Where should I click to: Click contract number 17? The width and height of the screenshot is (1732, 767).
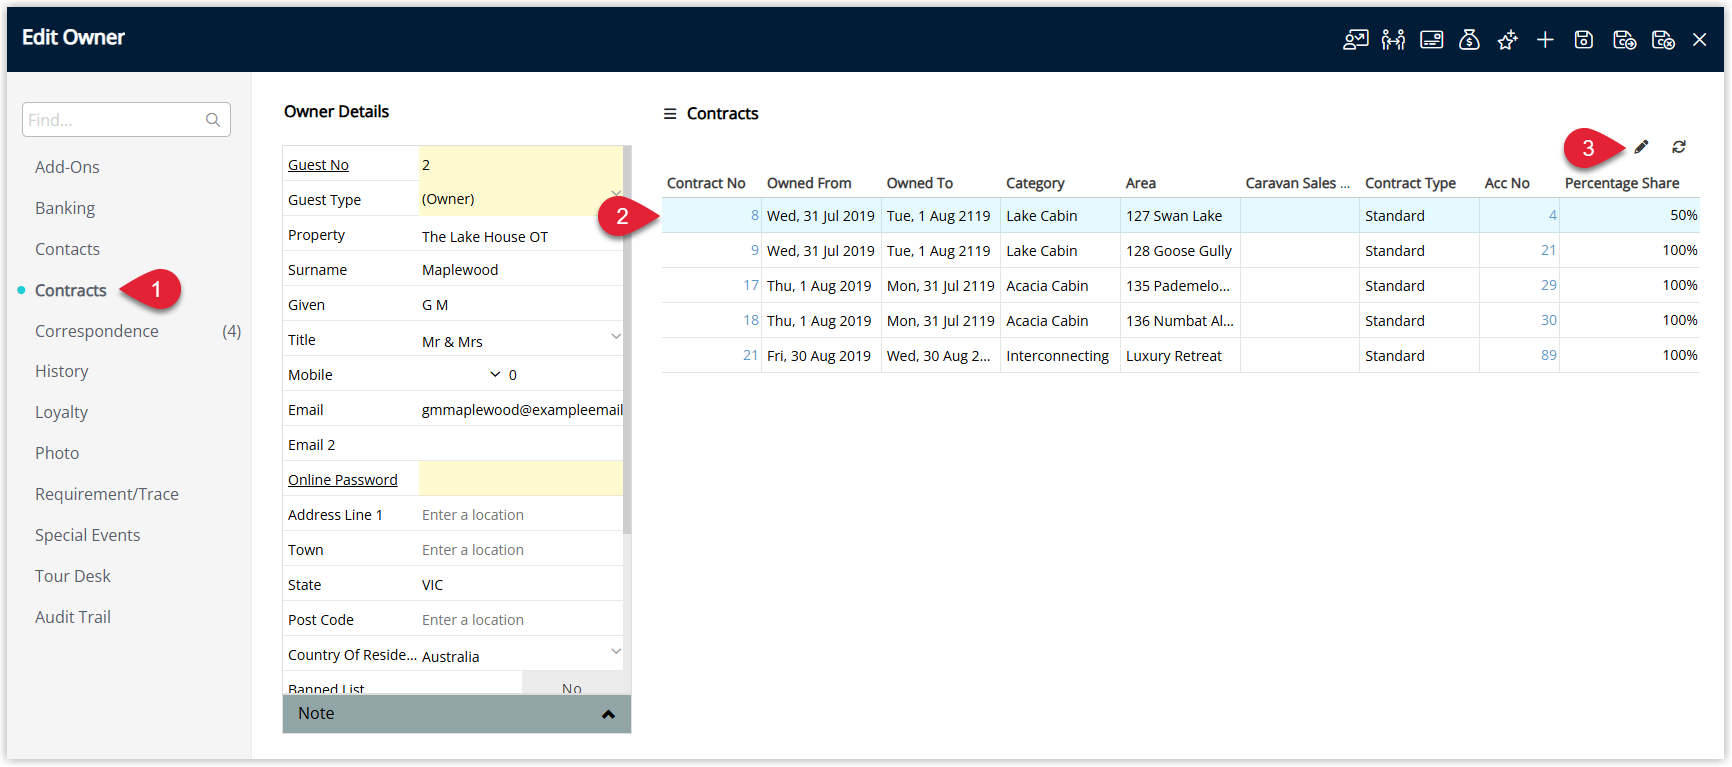click(751, 285)
